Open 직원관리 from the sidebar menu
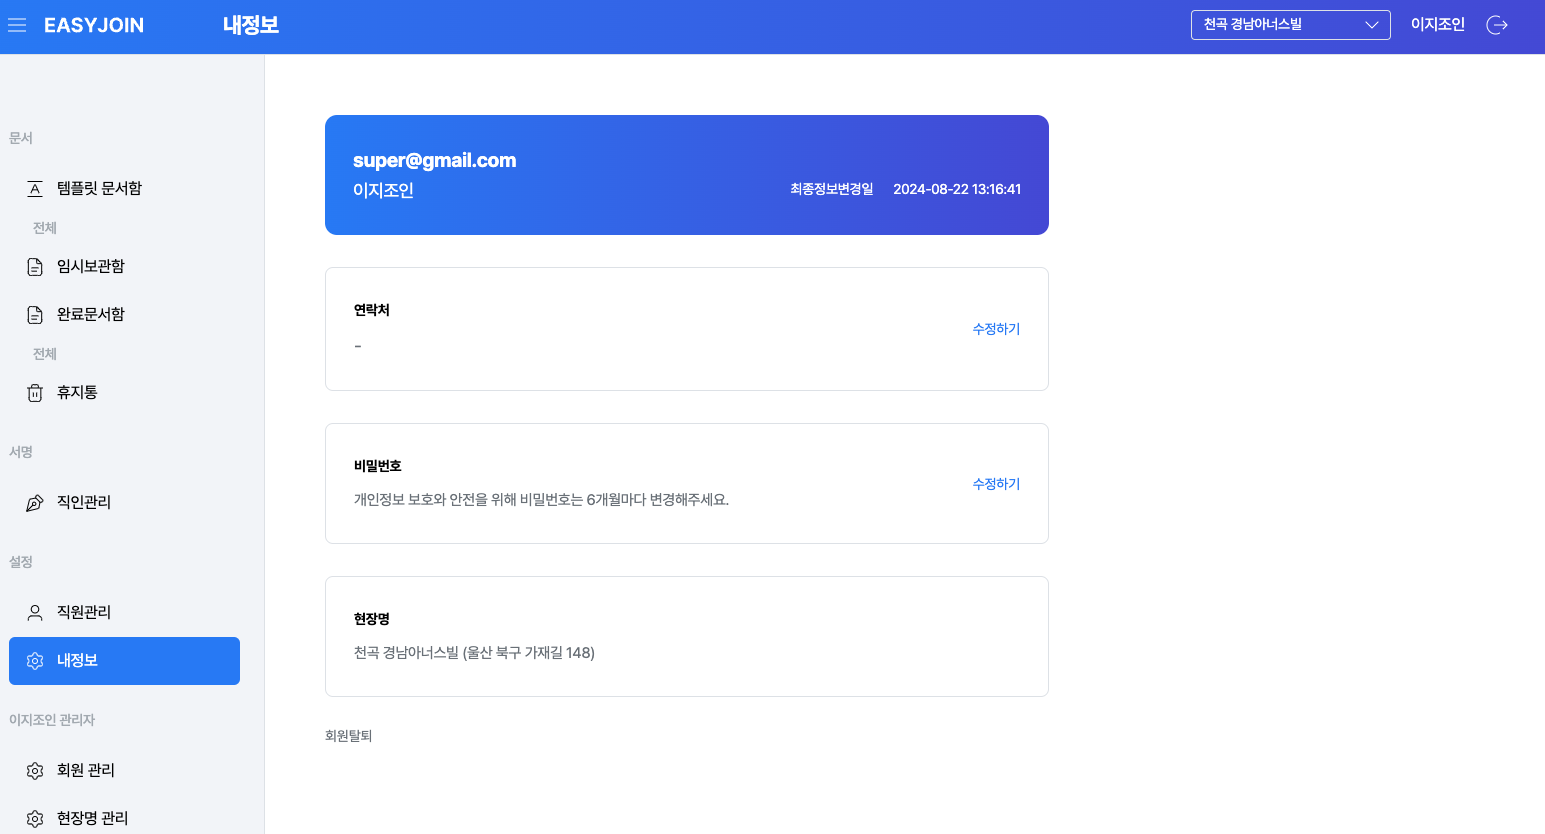Viewport: 1545px width, 834px height. point(84,612)
